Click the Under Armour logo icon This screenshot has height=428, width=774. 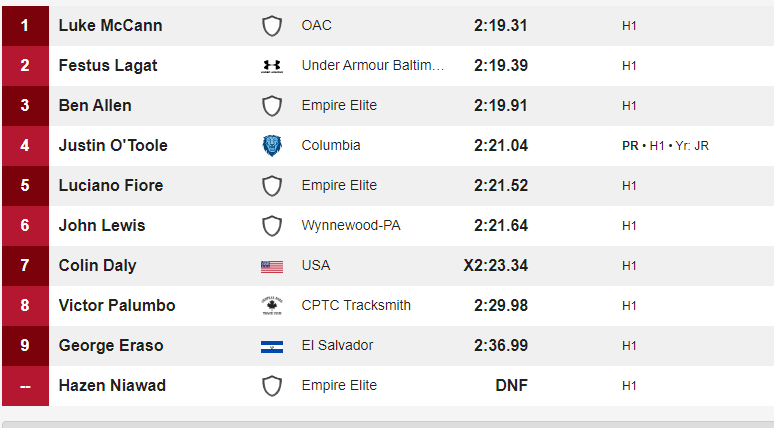271,66
